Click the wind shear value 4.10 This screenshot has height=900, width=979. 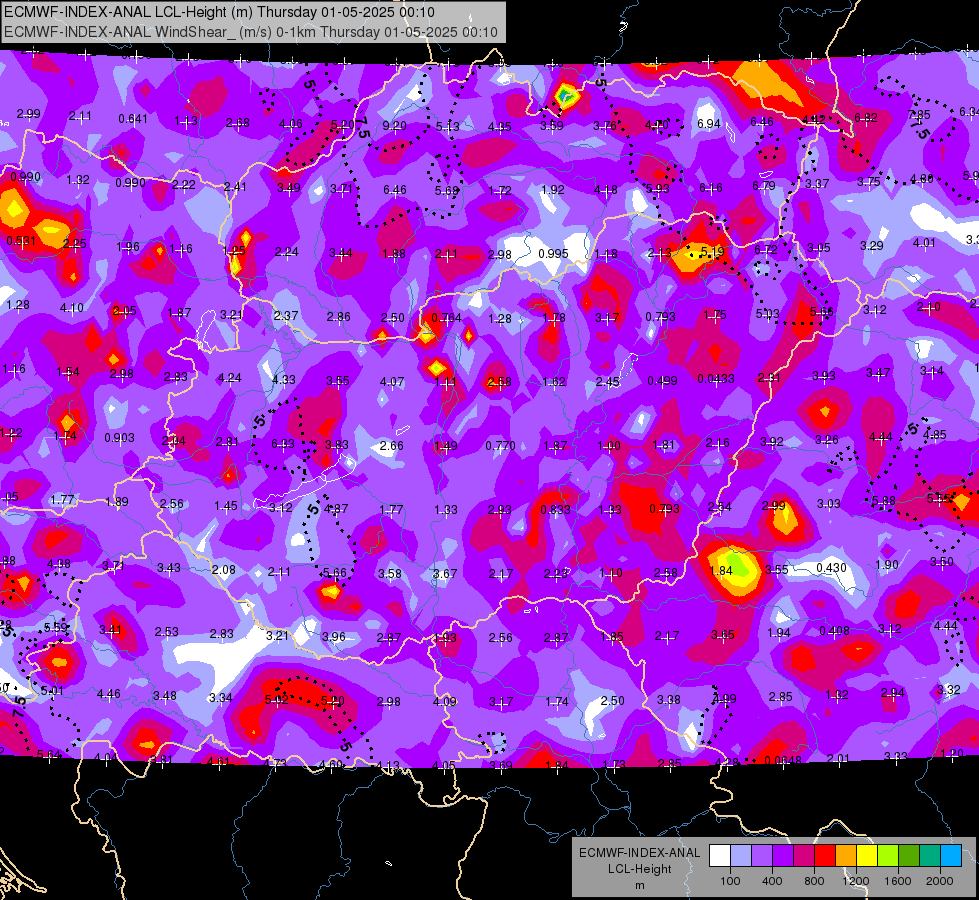pyautogui.click(x=72, y=308)
